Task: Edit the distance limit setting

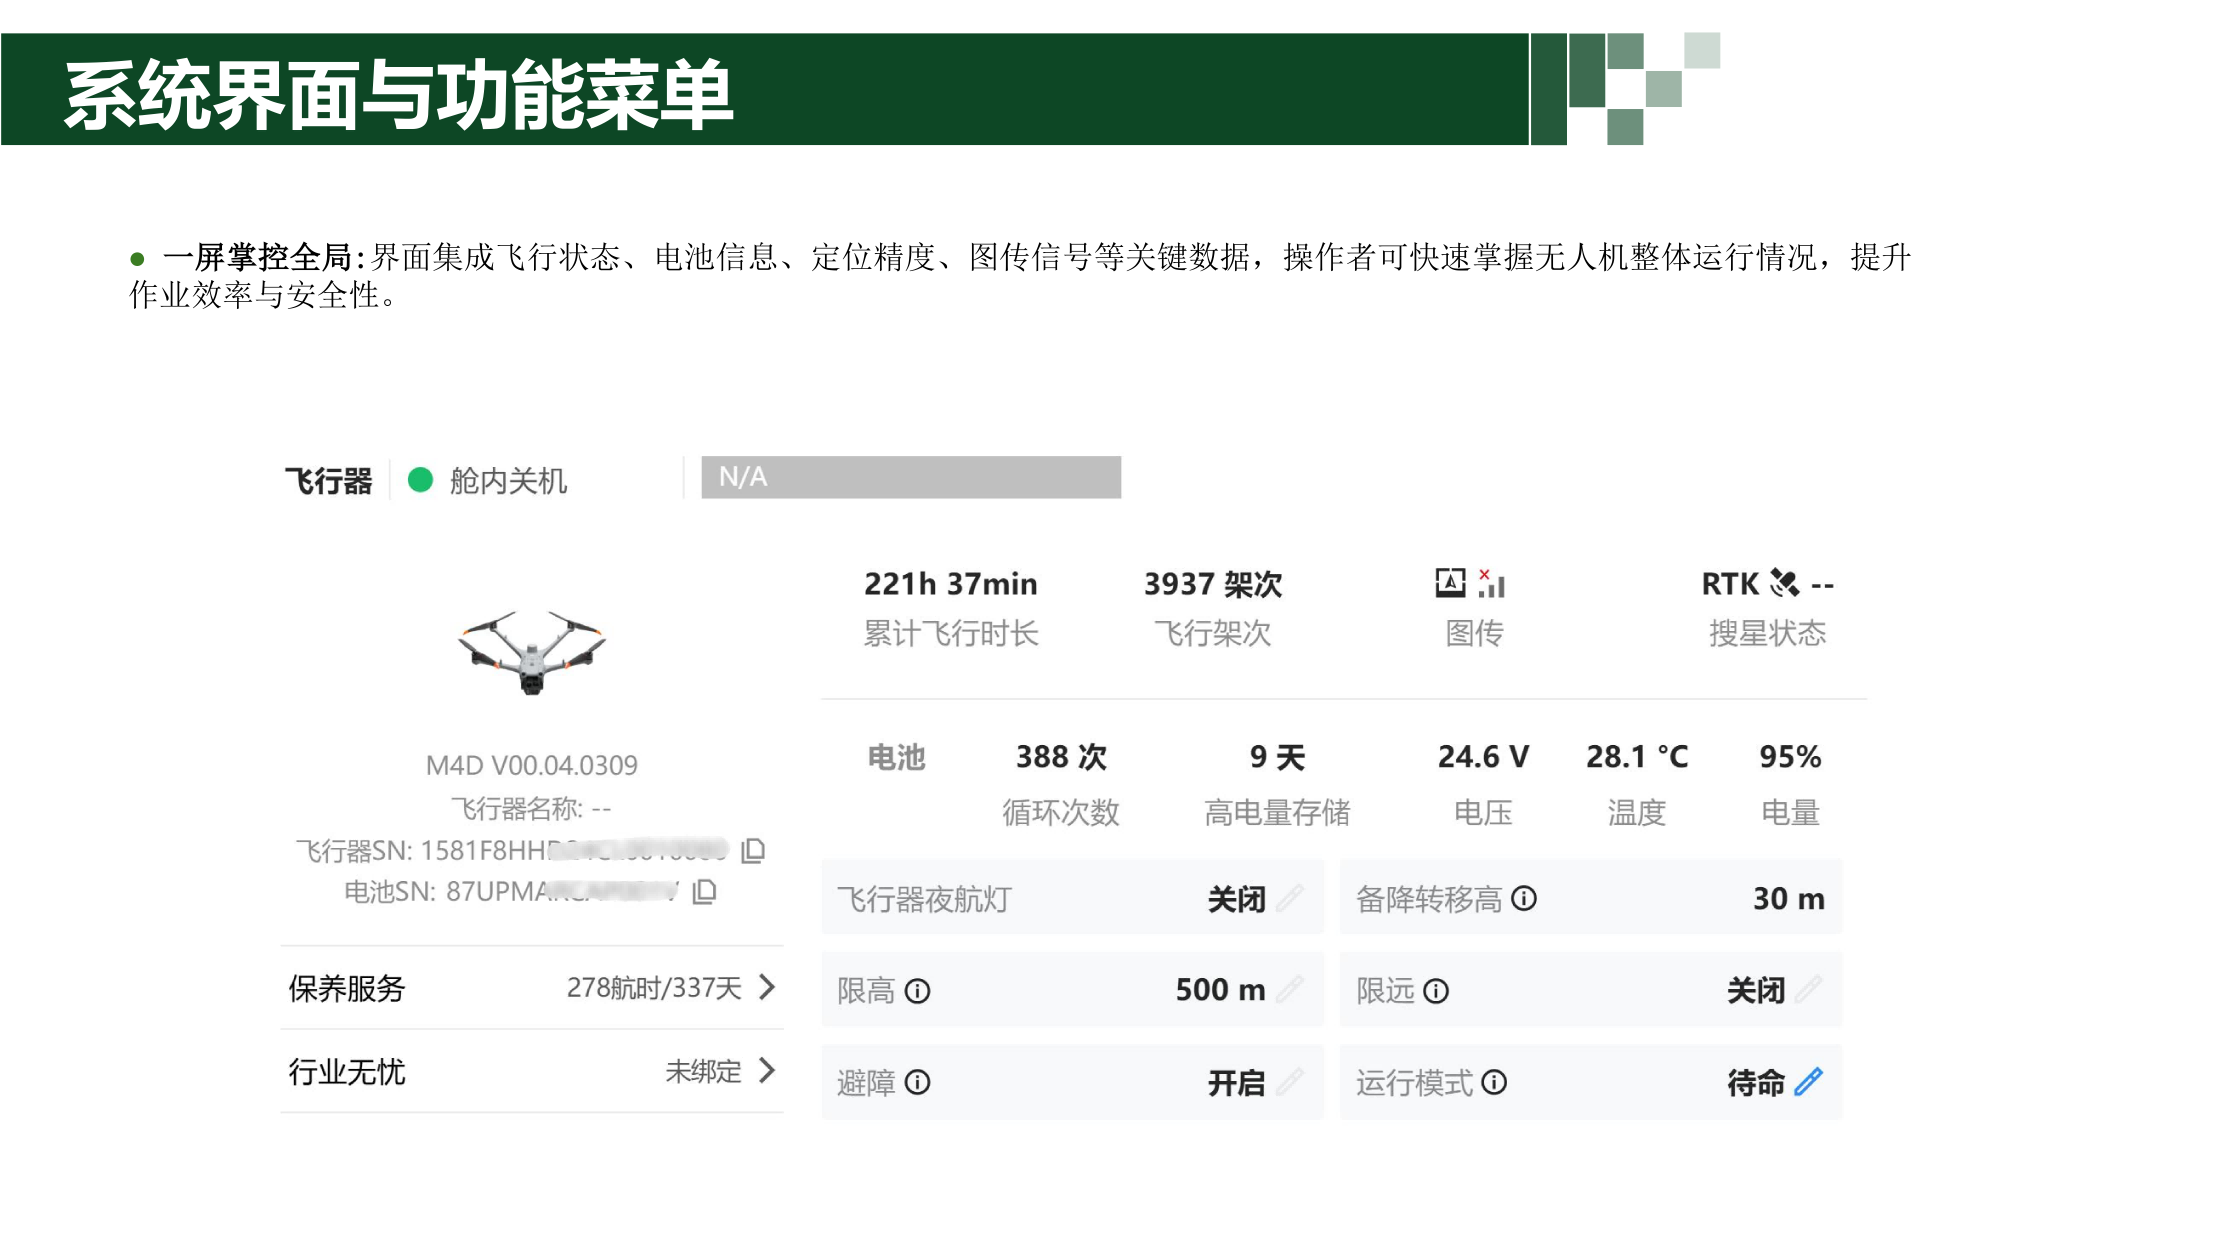Action: click(1808, 990)
